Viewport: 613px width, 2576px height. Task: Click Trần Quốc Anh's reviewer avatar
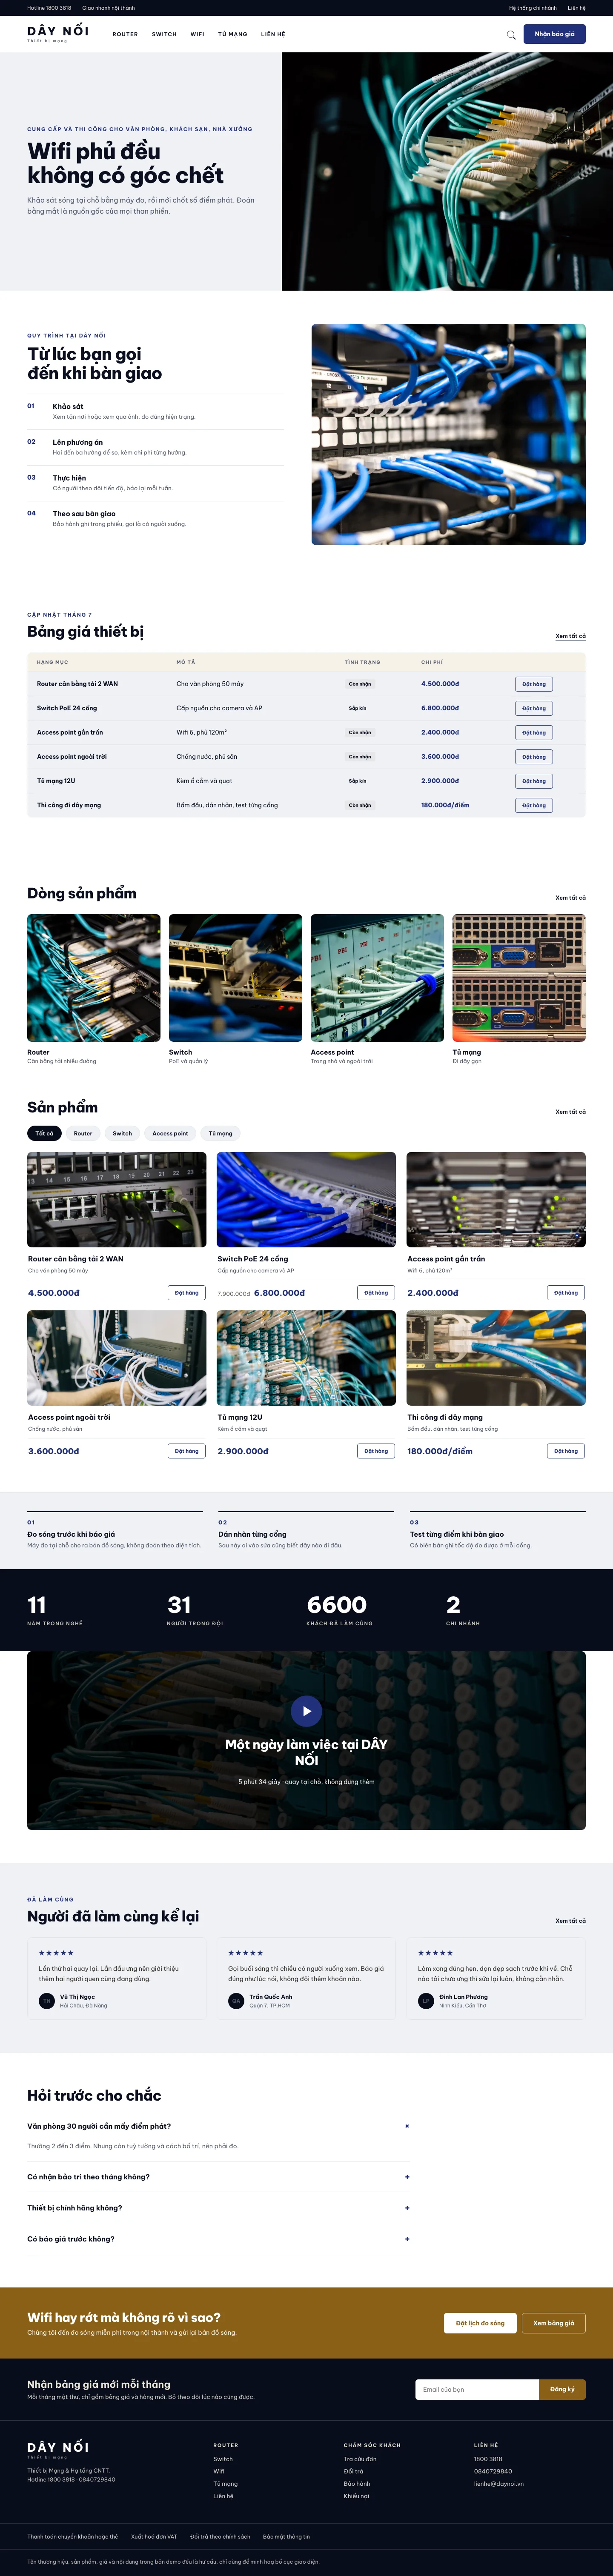click(236, 2001)
